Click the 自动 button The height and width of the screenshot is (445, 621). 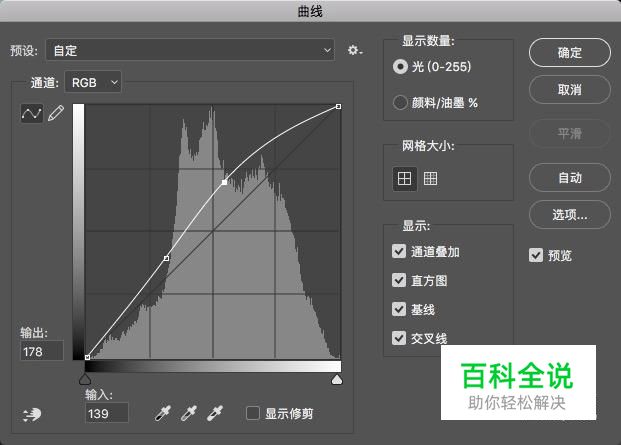pos(570,178)
